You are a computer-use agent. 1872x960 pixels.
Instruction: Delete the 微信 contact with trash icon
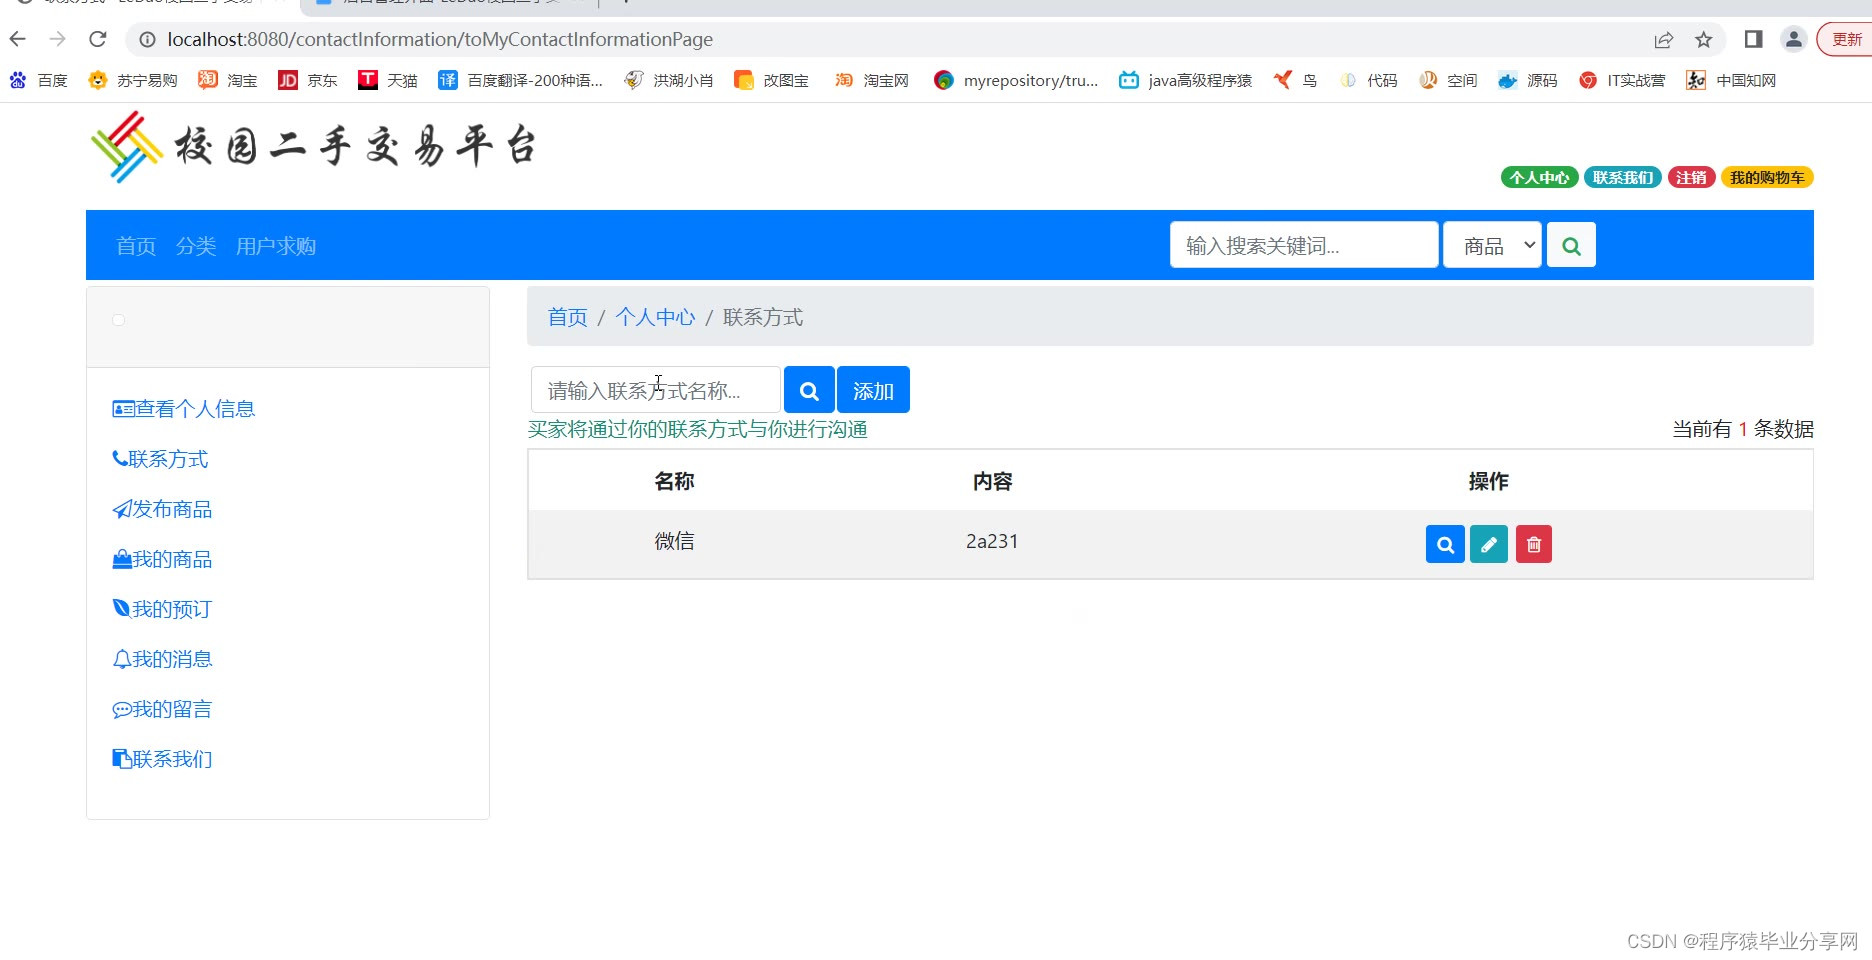[1534, 544]
